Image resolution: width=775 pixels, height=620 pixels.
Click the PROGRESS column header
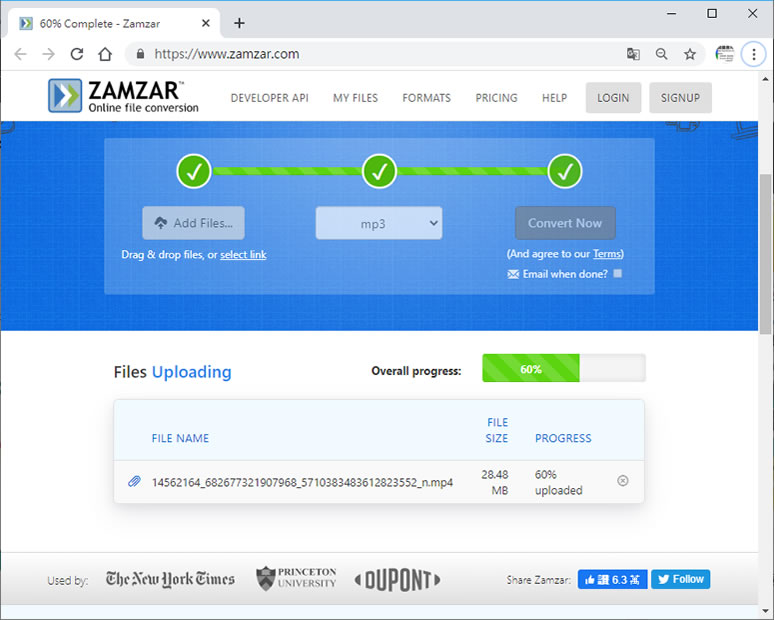[x=563, y=438]
